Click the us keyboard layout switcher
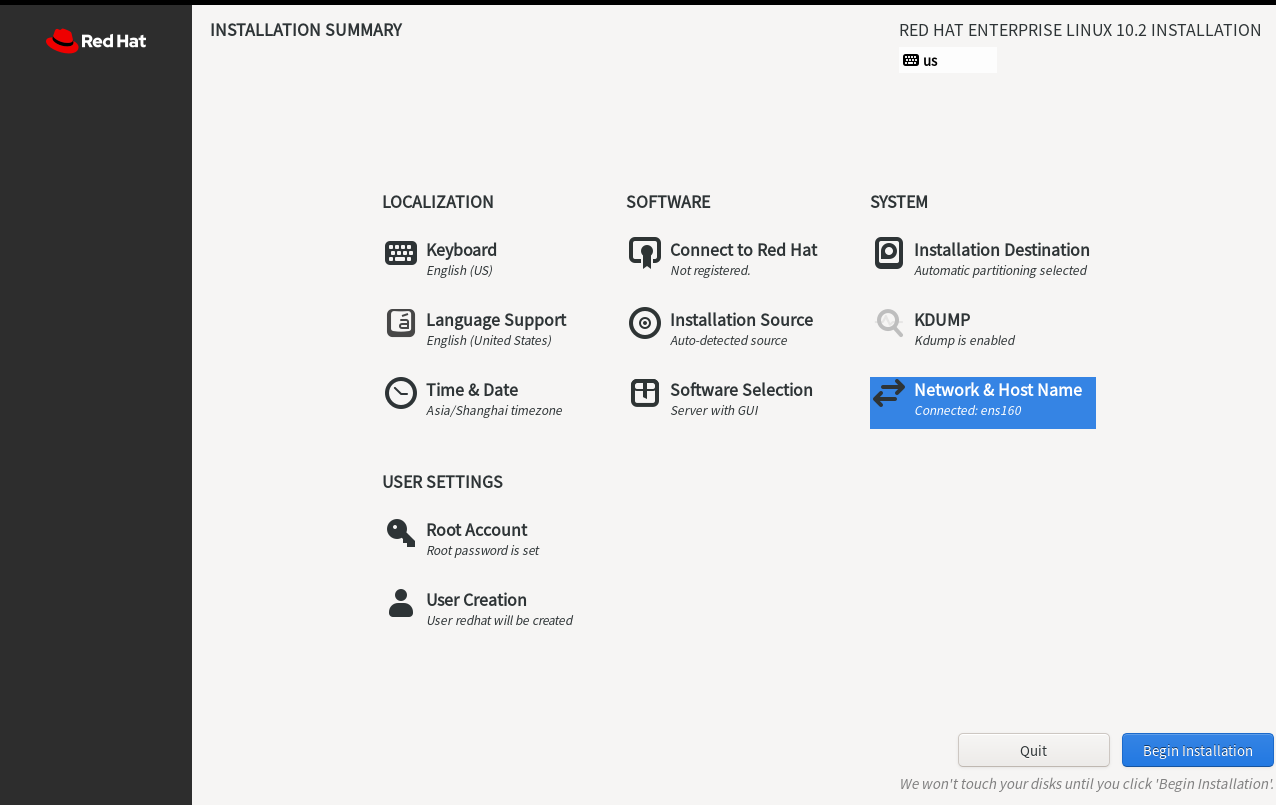 pos(948,60)
